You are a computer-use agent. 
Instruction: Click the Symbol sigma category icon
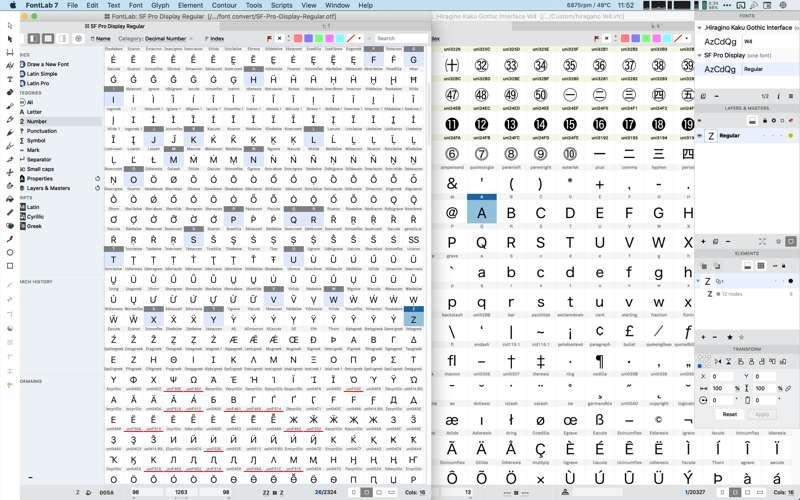coord(22,140)
